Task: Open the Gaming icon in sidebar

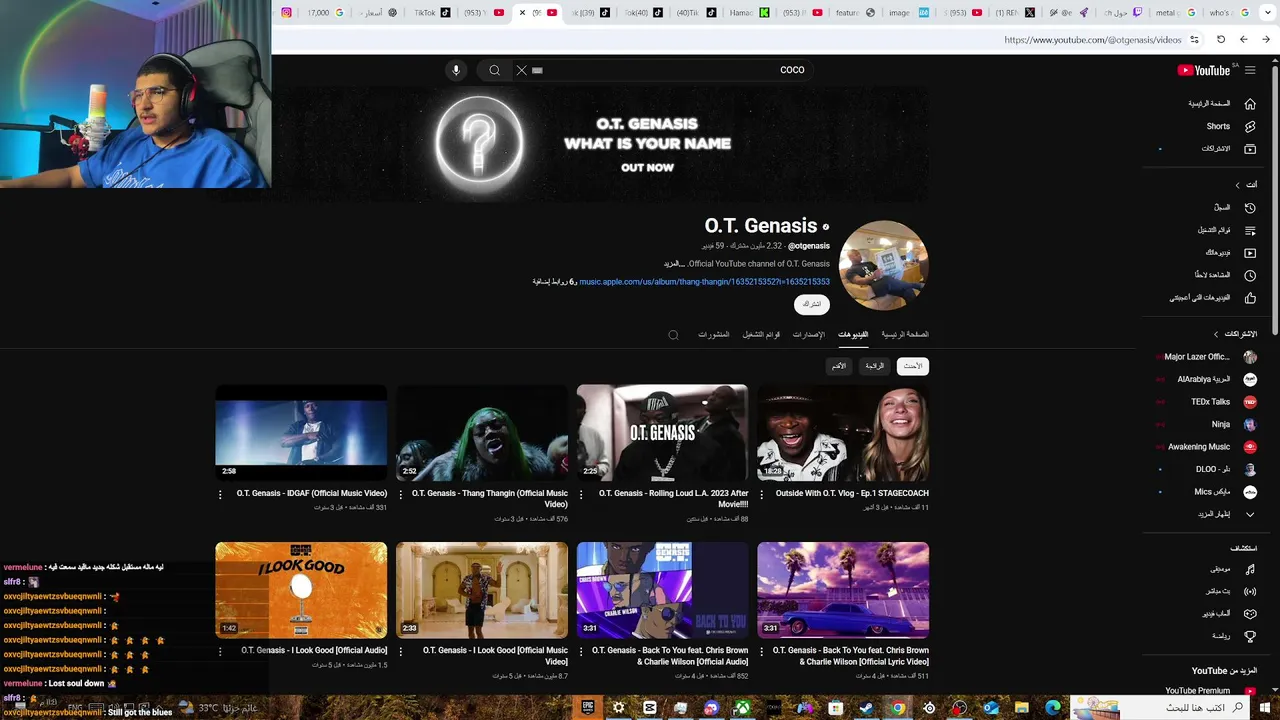Action: pos(1250,614)
